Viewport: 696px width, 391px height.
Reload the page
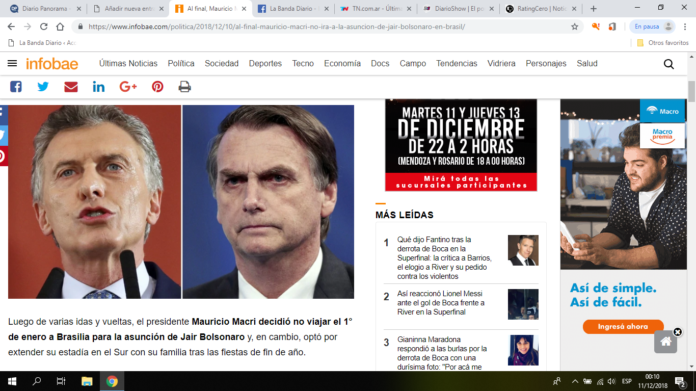(x=44, y=27)
